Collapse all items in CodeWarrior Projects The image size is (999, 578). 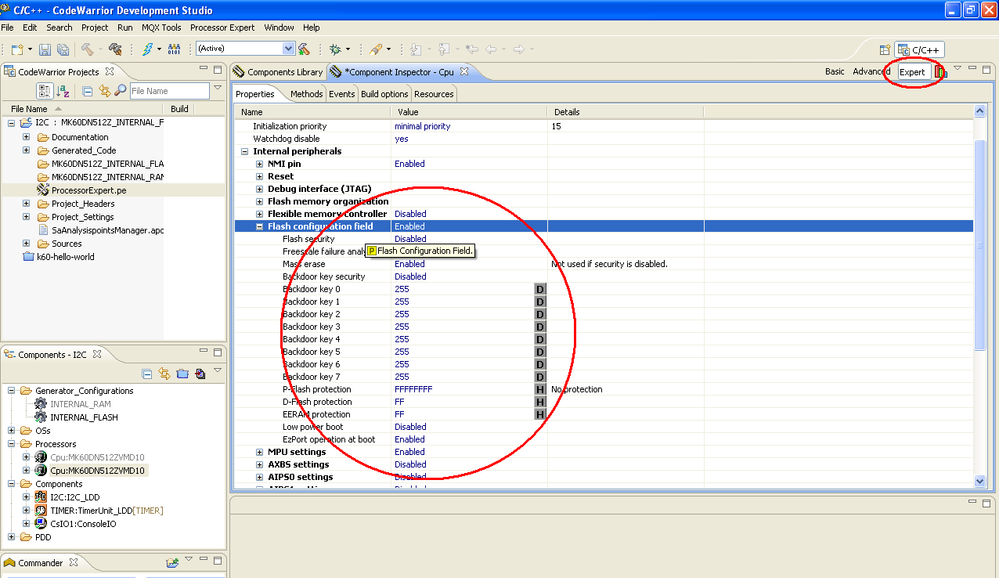click(87, 91)
